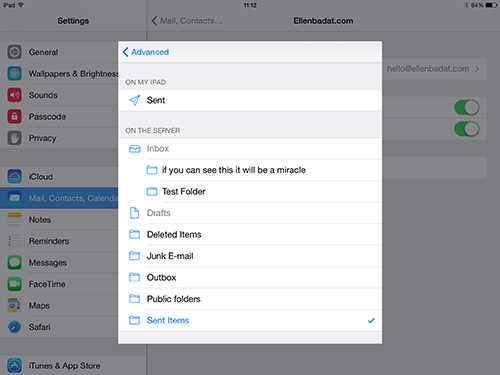Tap checkmark on Sent Items row
This screenshot has width=500, height=375.
pos(371,320)
